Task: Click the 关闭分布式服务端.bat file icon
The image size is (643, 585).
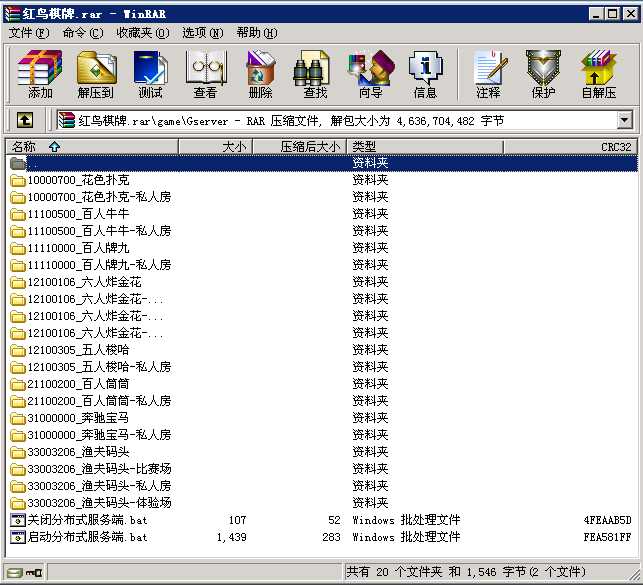Action: (18, 520)
